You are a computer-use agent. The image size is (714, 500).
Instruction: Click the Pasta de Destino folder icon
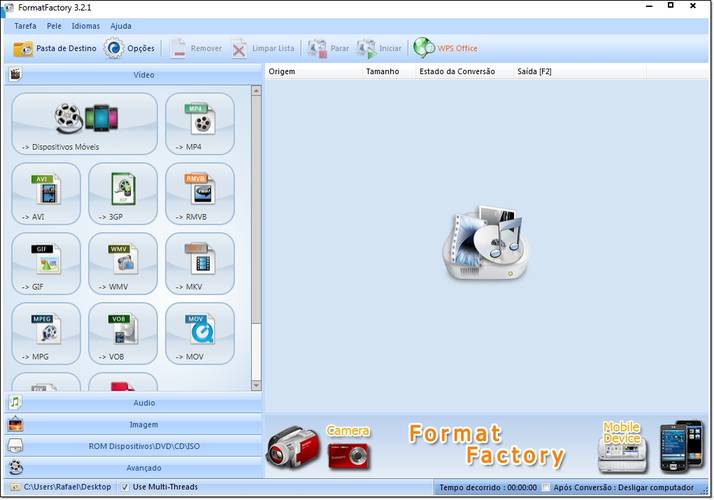tap(23, 48)
